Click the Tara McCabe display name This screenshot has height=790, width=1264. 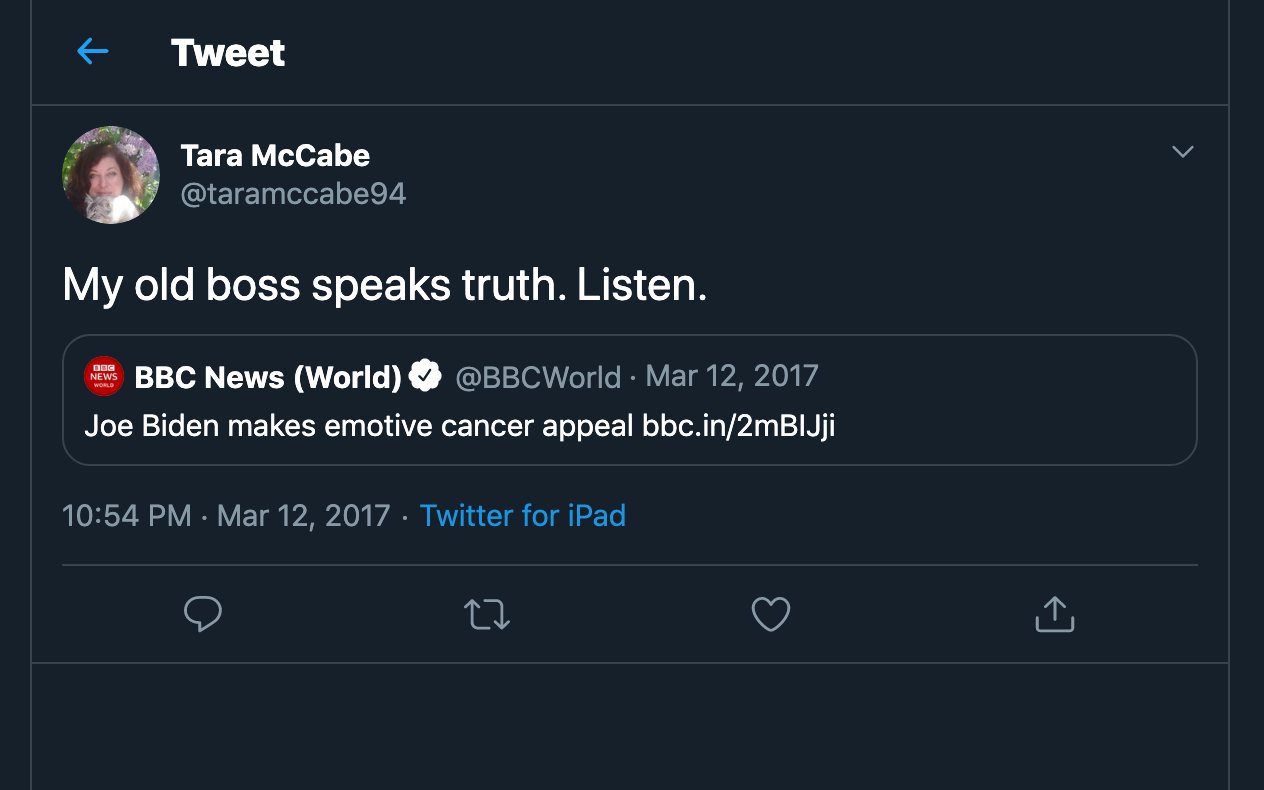pyautogui.click(x=275, y=155)
